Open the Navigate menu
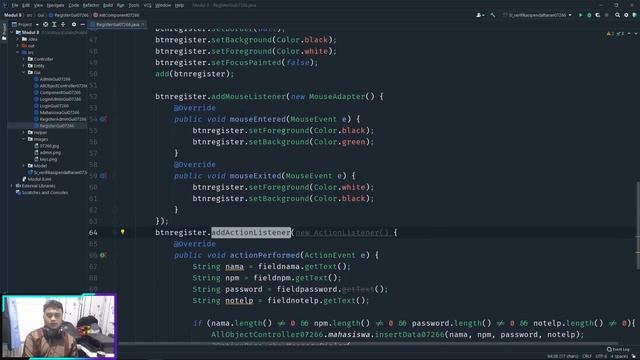This screenshot has width=640, height=360. click(x=56, y=5)
